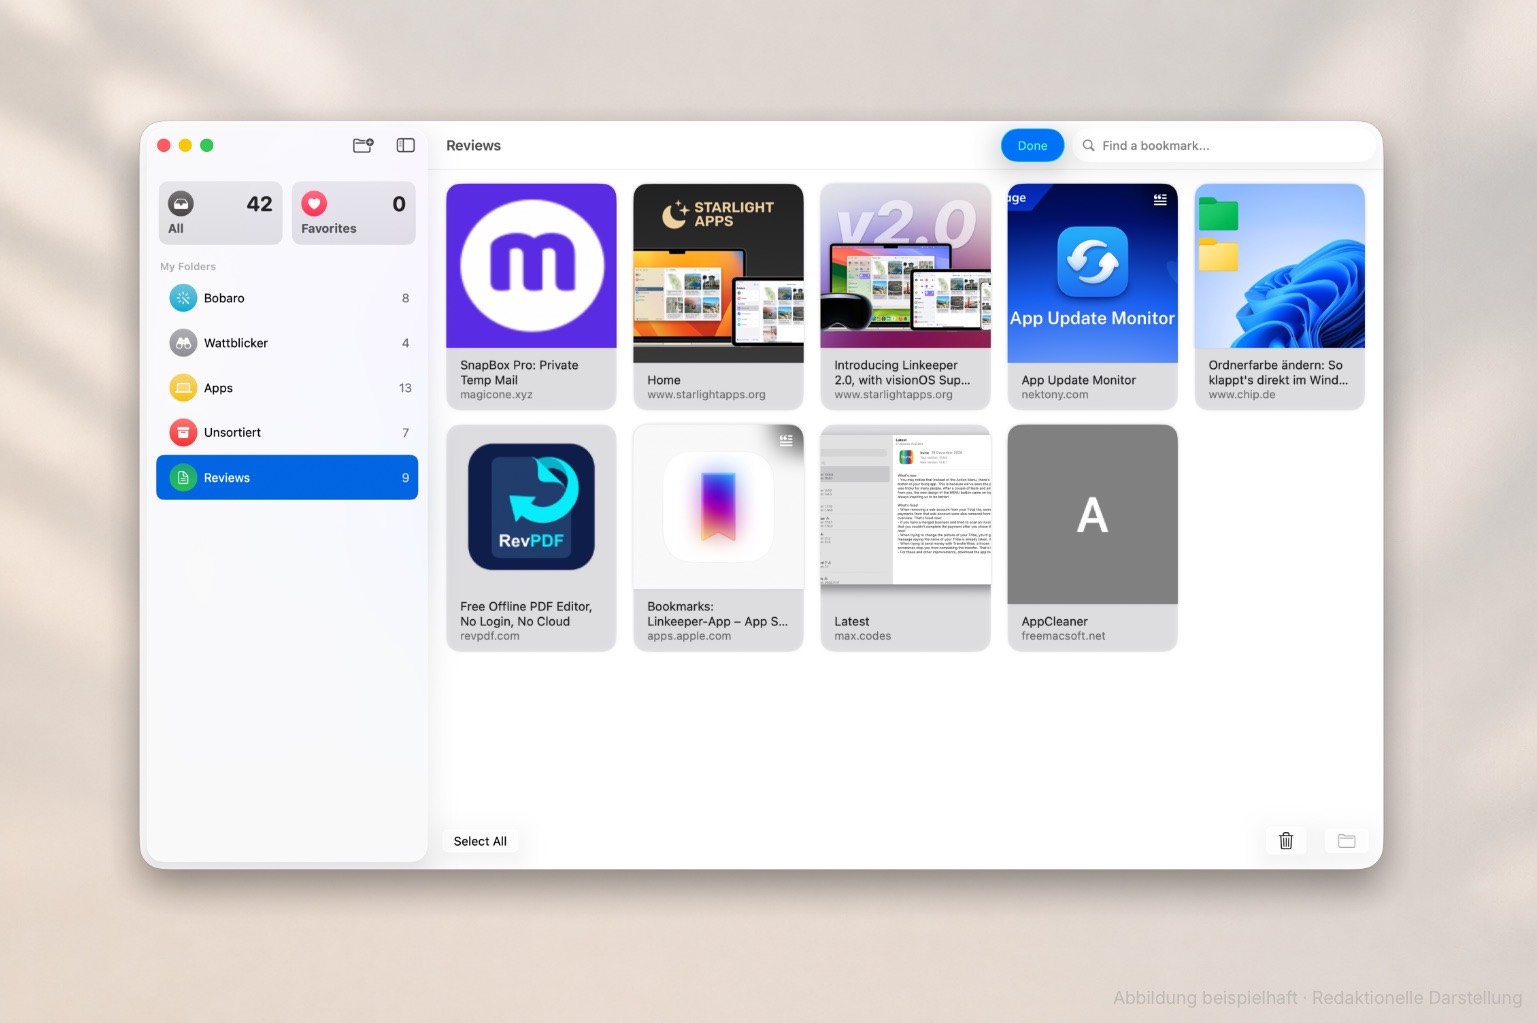Select the Latest max.codes thumbnail
Screen dimensions: 1537x1023
click(905, 514)
